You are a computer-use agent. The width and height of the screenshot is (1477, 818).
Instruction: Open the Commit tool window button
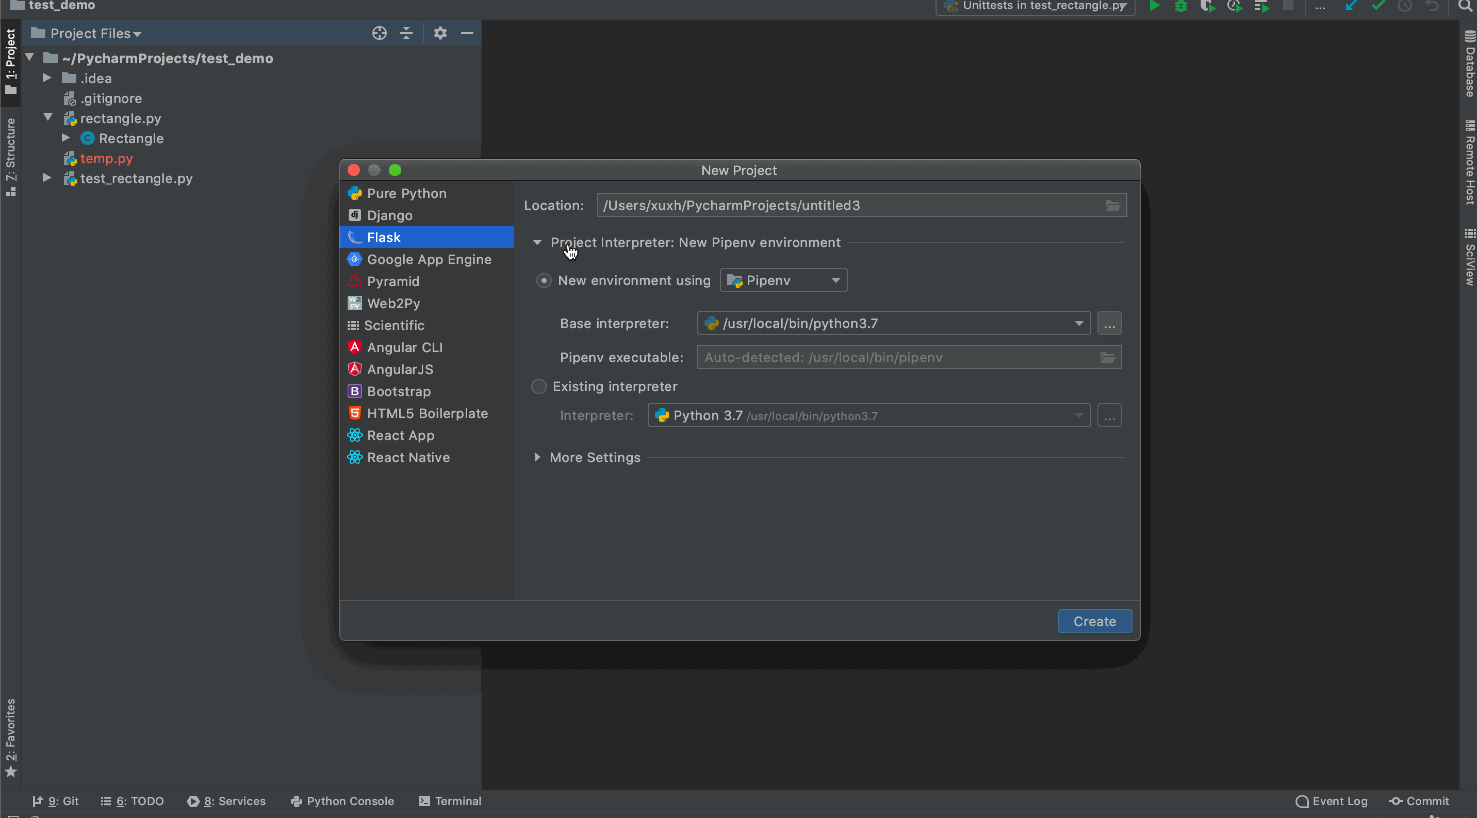point(1419,801)
